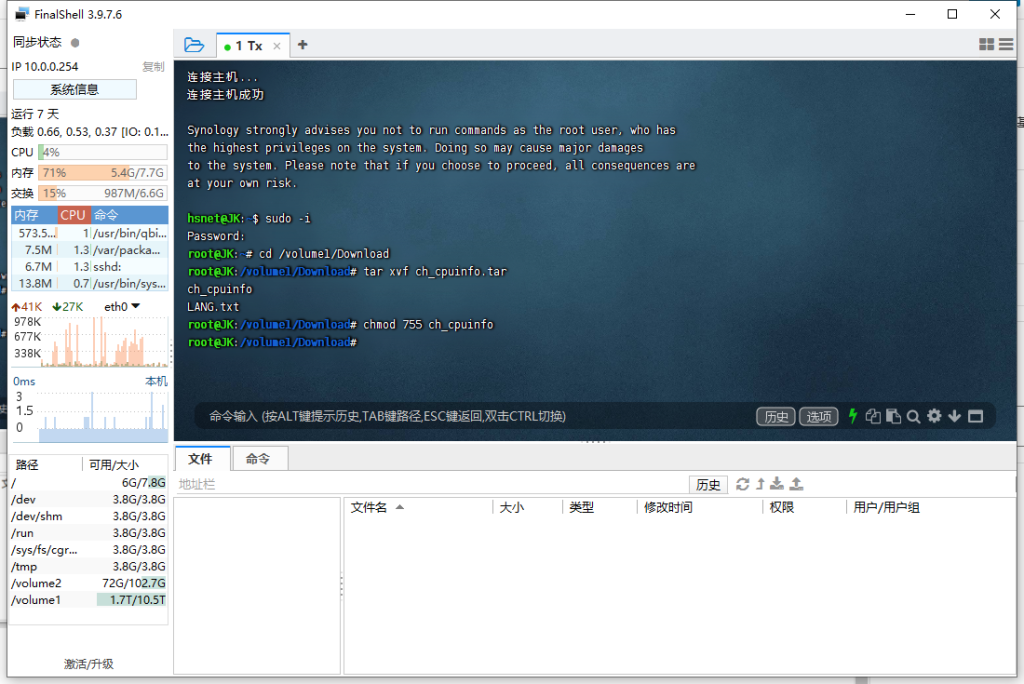Viewport: 1024px width, 684px height.
Task: Click the copy icon in terminal toolbar
Action: tap(873, 416)
